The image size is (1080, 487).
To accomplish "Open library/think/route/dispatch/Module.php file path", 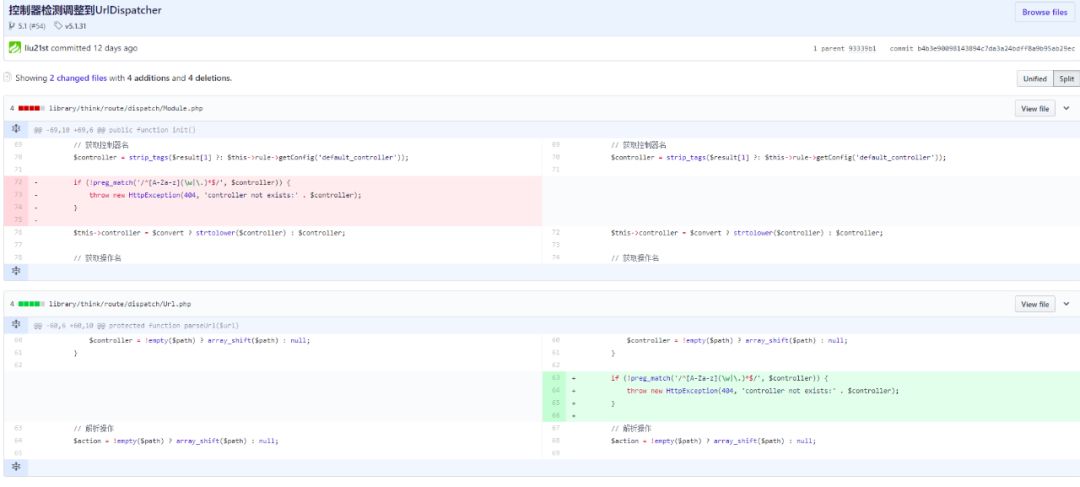I will click(126, 109).
